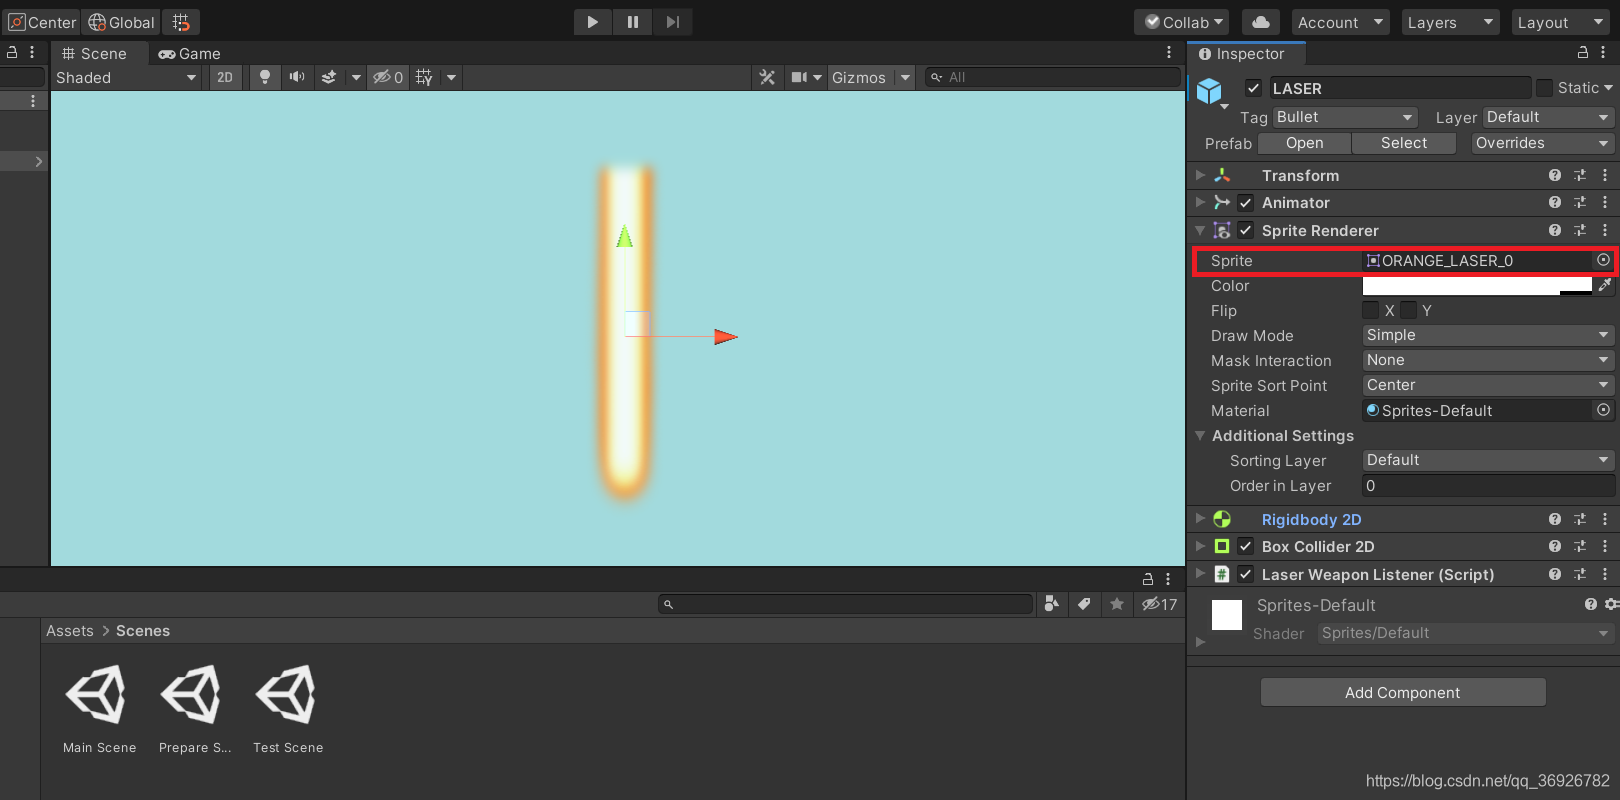1620x800 pixels.
Task: Open Mask Interaction None dropdown
Action: (x=1488, y=360)
